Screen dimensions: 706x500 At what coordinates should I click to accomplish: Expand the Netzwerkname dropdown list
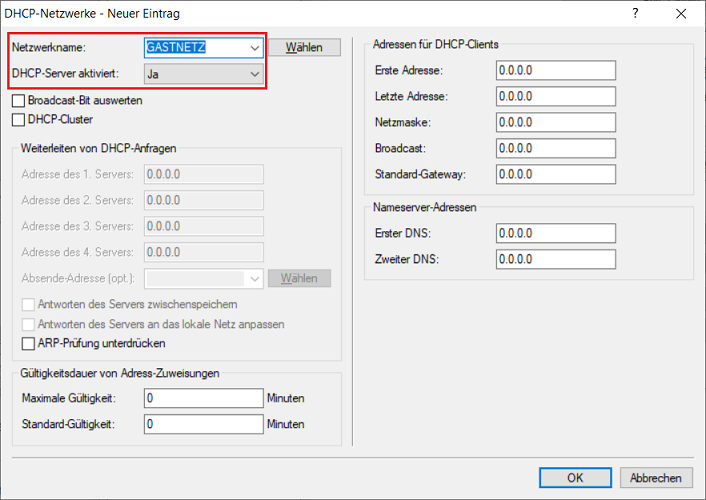(x=254, y=47)
